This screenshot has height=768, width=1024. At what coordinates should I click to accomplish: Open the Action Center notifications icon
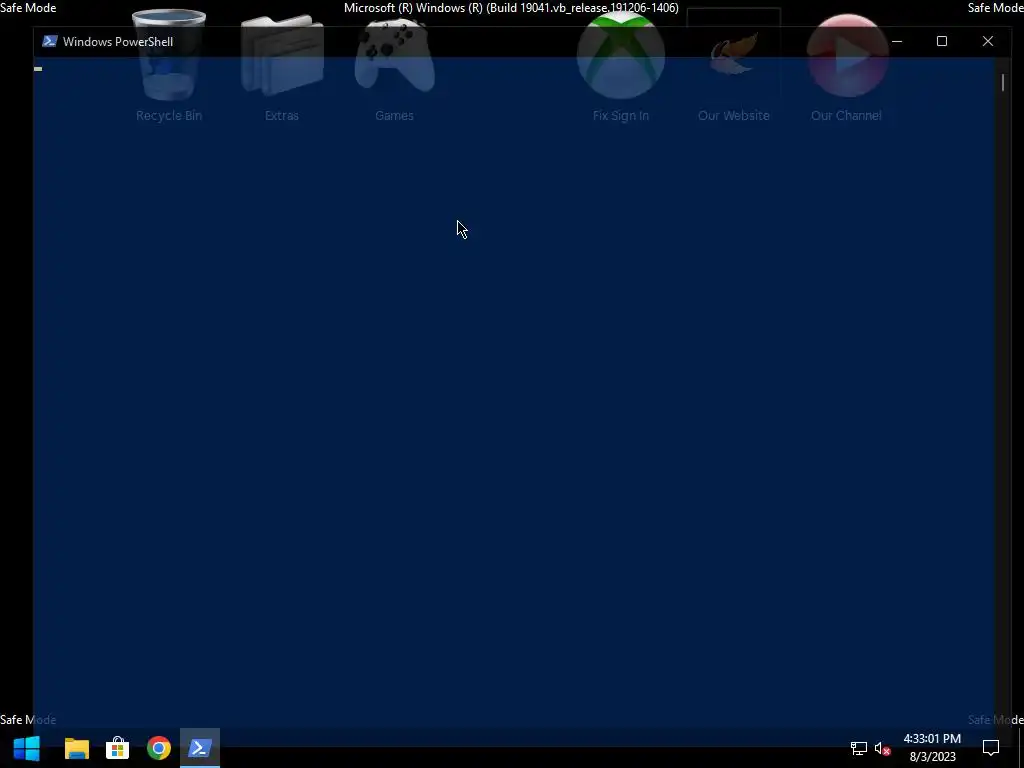[x=991, y=748]
